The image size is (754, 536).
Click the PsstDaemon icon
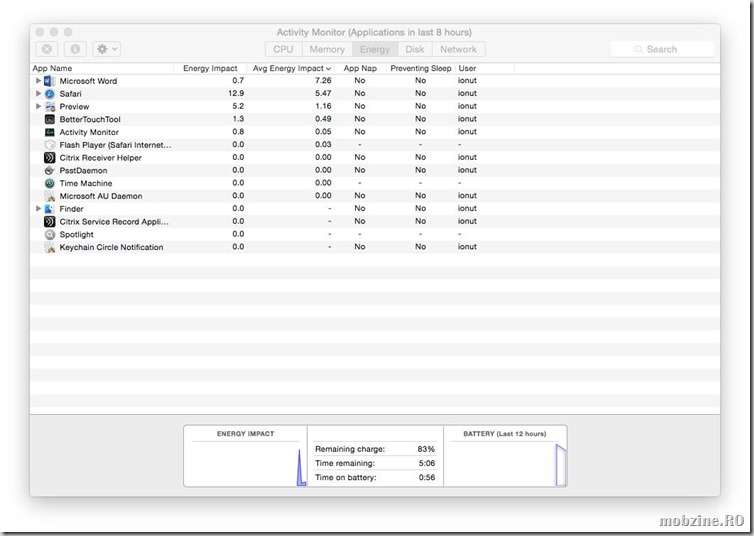50,170
